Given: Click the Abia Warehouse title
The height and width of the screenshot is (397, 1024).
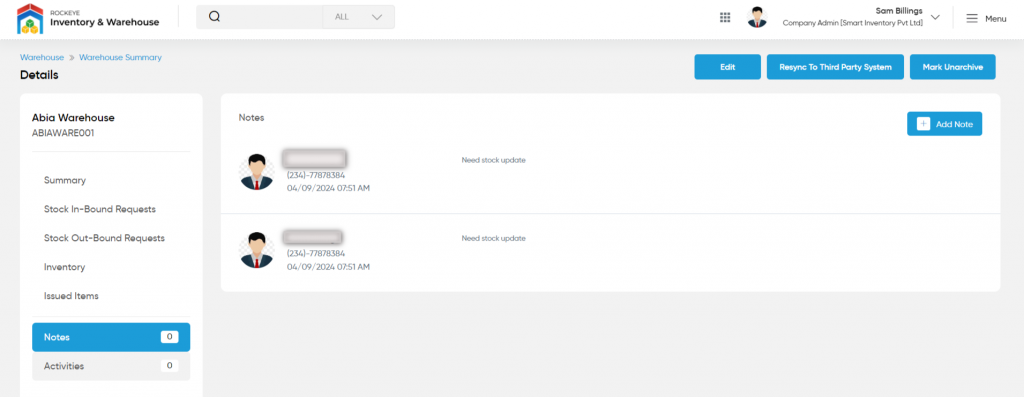Looking at the screenshot, I should (x=73, y=118).
